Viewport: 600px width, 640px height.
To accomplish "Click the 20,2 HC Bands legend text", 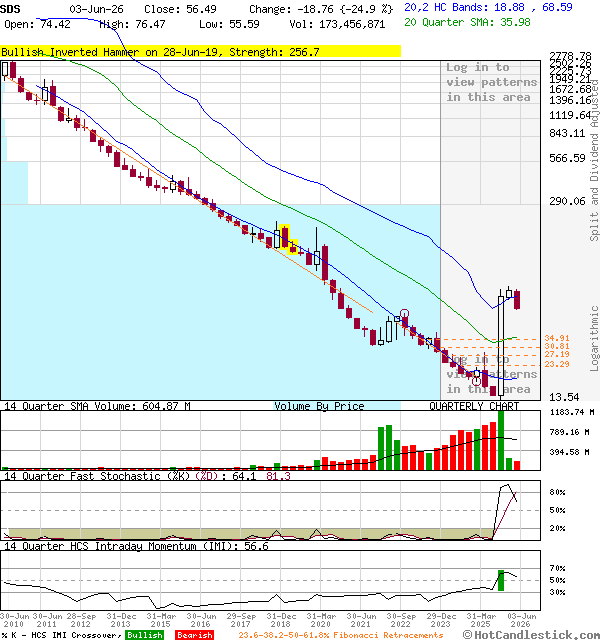I will (x=488, y=7).
